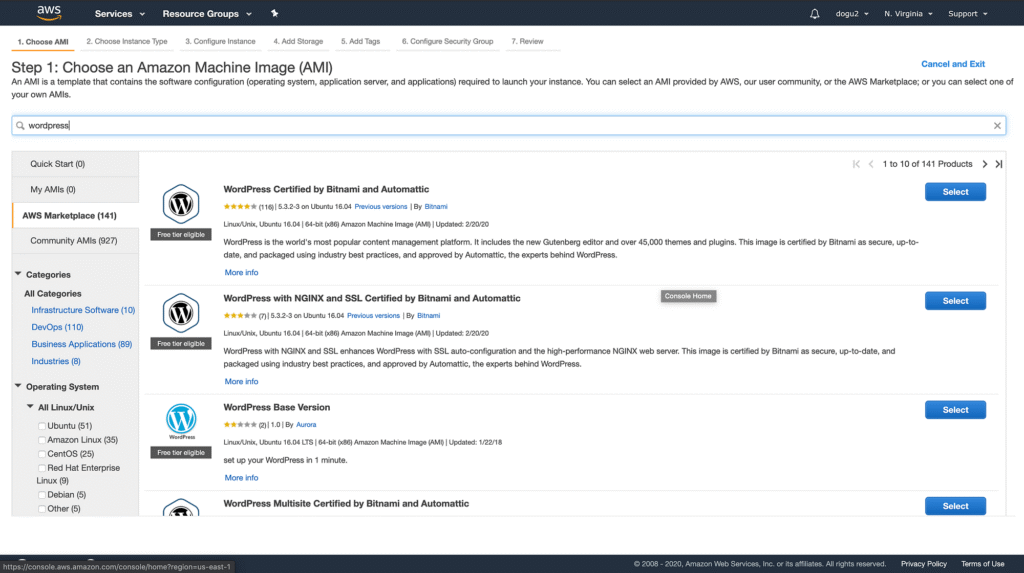Switch to 4. Add Storage tab

click(298, 41)
